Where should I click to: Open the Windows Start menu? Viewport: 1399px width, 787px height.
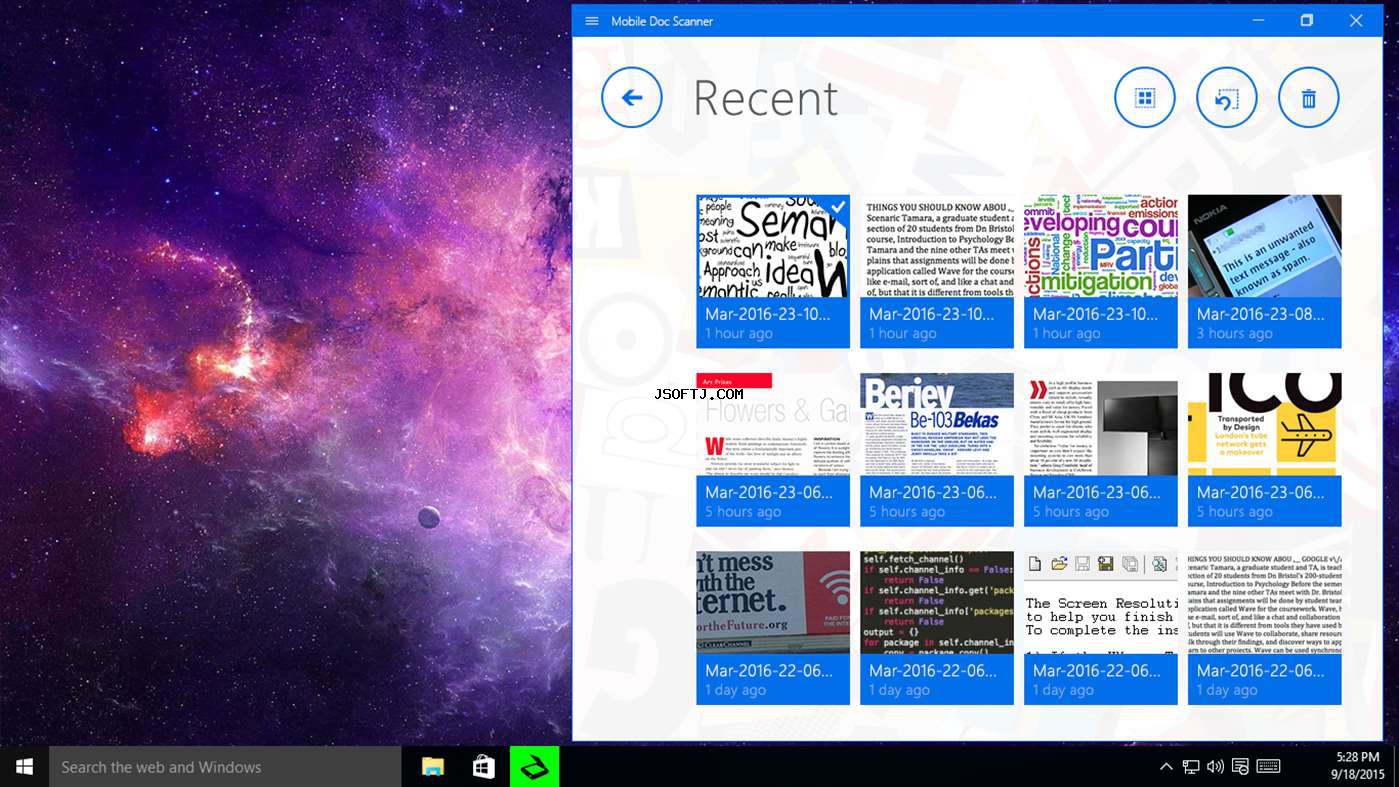click(24, 767)
